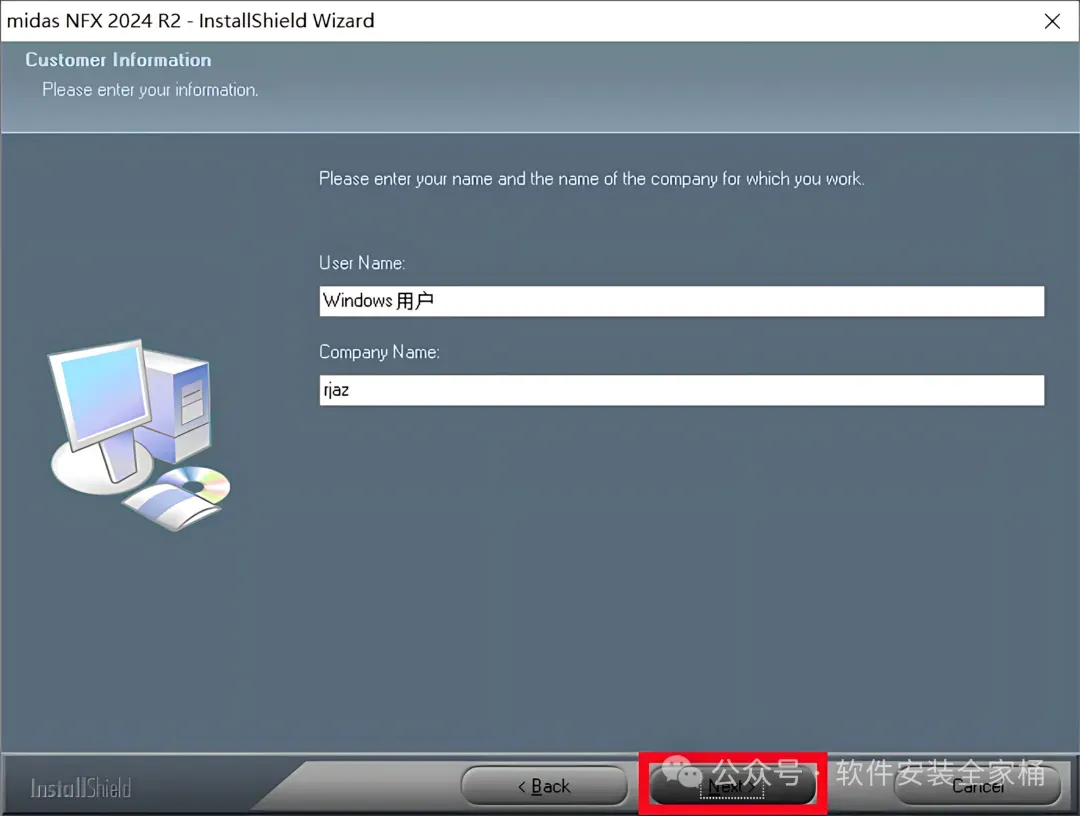1080x816 pixels.
Task: Click the 'Company Name:' label
Action: point(379,352)
